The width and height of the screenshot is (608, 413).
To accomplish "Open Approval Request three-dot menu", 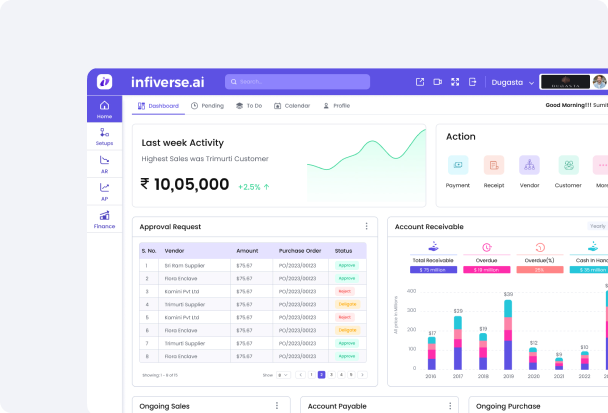I will 366,227.
